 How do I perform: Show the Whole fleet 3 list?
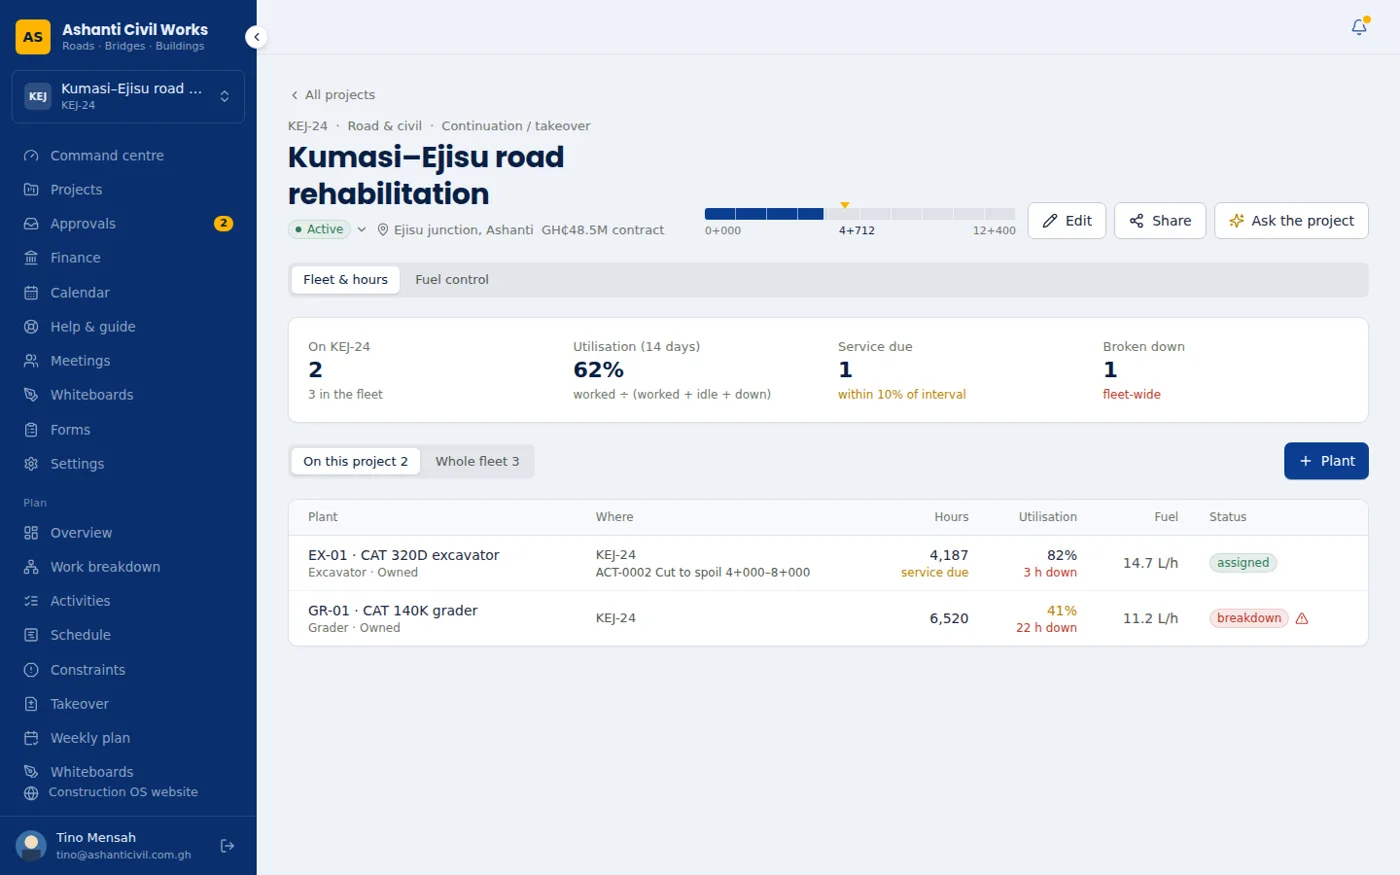coord(477,462)
